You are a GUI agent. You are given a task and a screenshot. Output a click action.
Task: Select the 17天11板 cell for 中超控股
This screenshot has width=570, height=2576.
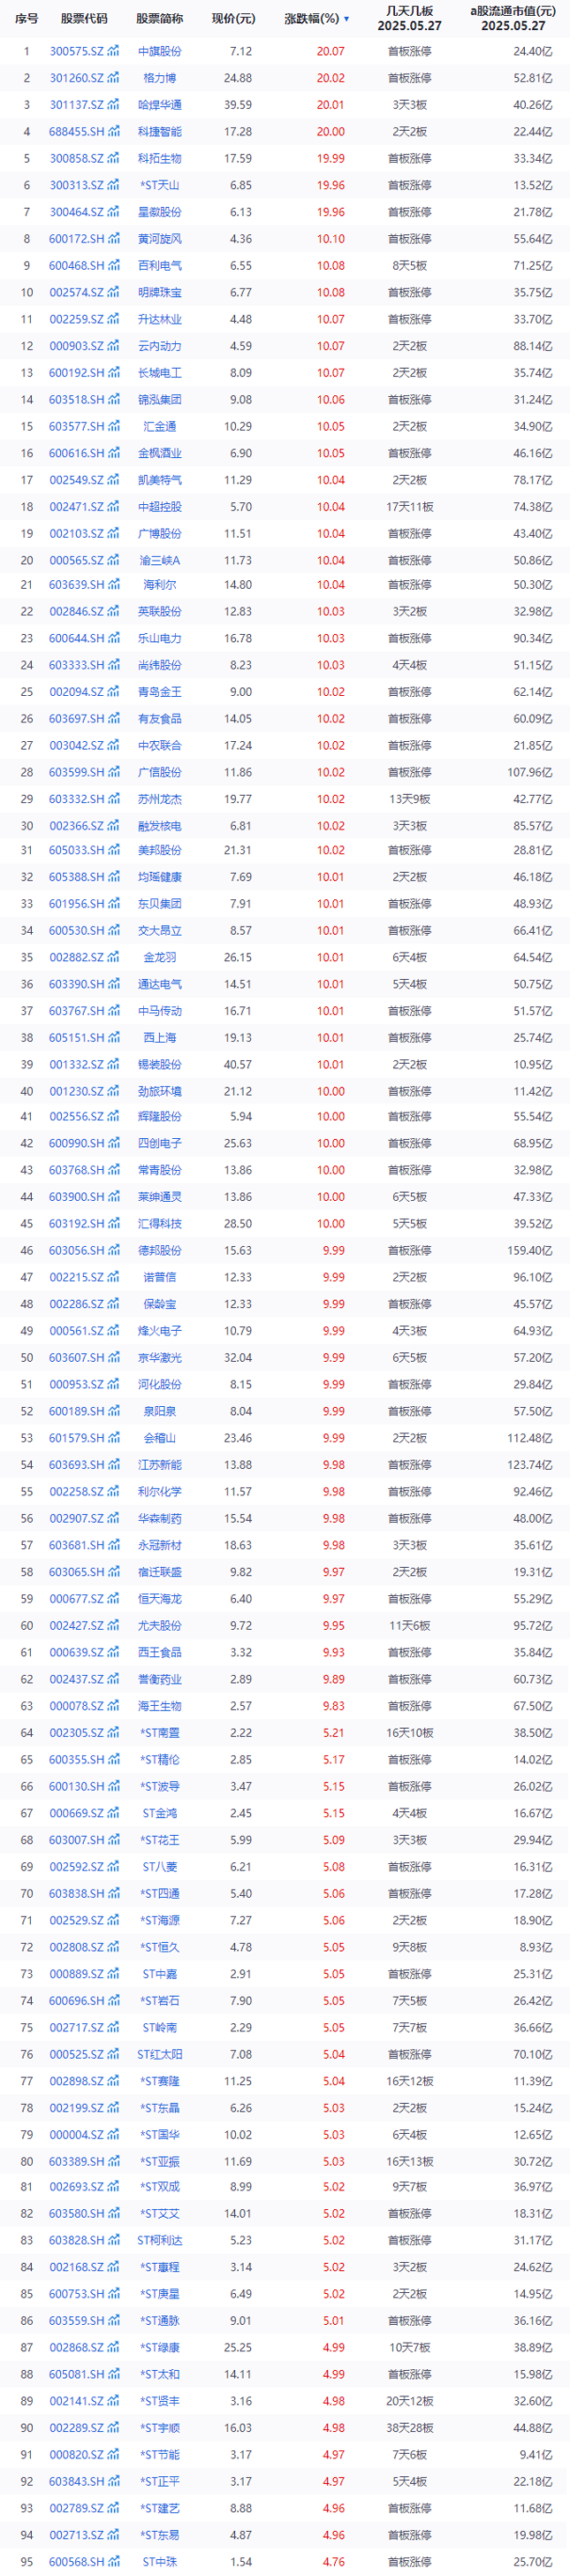pos(409,507)
